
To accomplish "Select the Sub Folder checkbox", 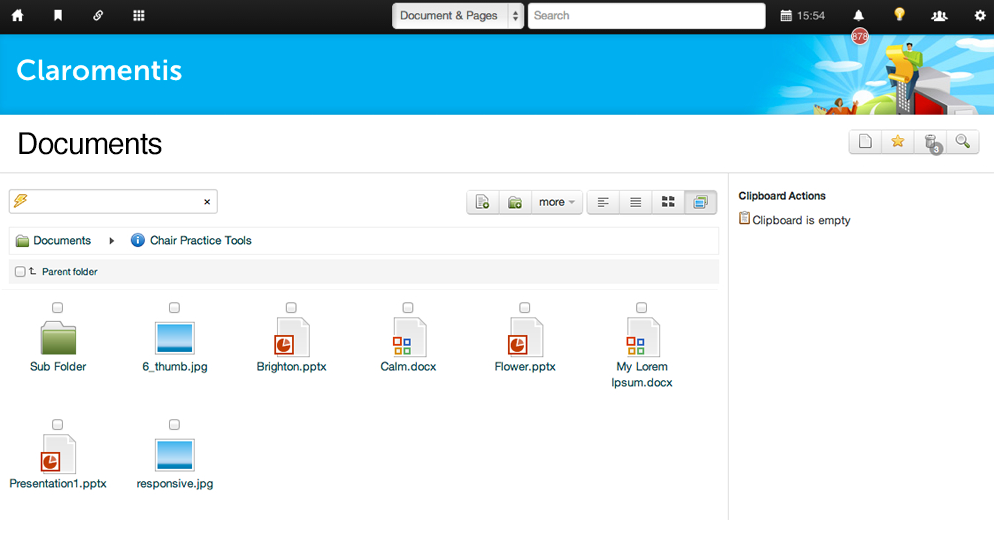I will [58, 308].
